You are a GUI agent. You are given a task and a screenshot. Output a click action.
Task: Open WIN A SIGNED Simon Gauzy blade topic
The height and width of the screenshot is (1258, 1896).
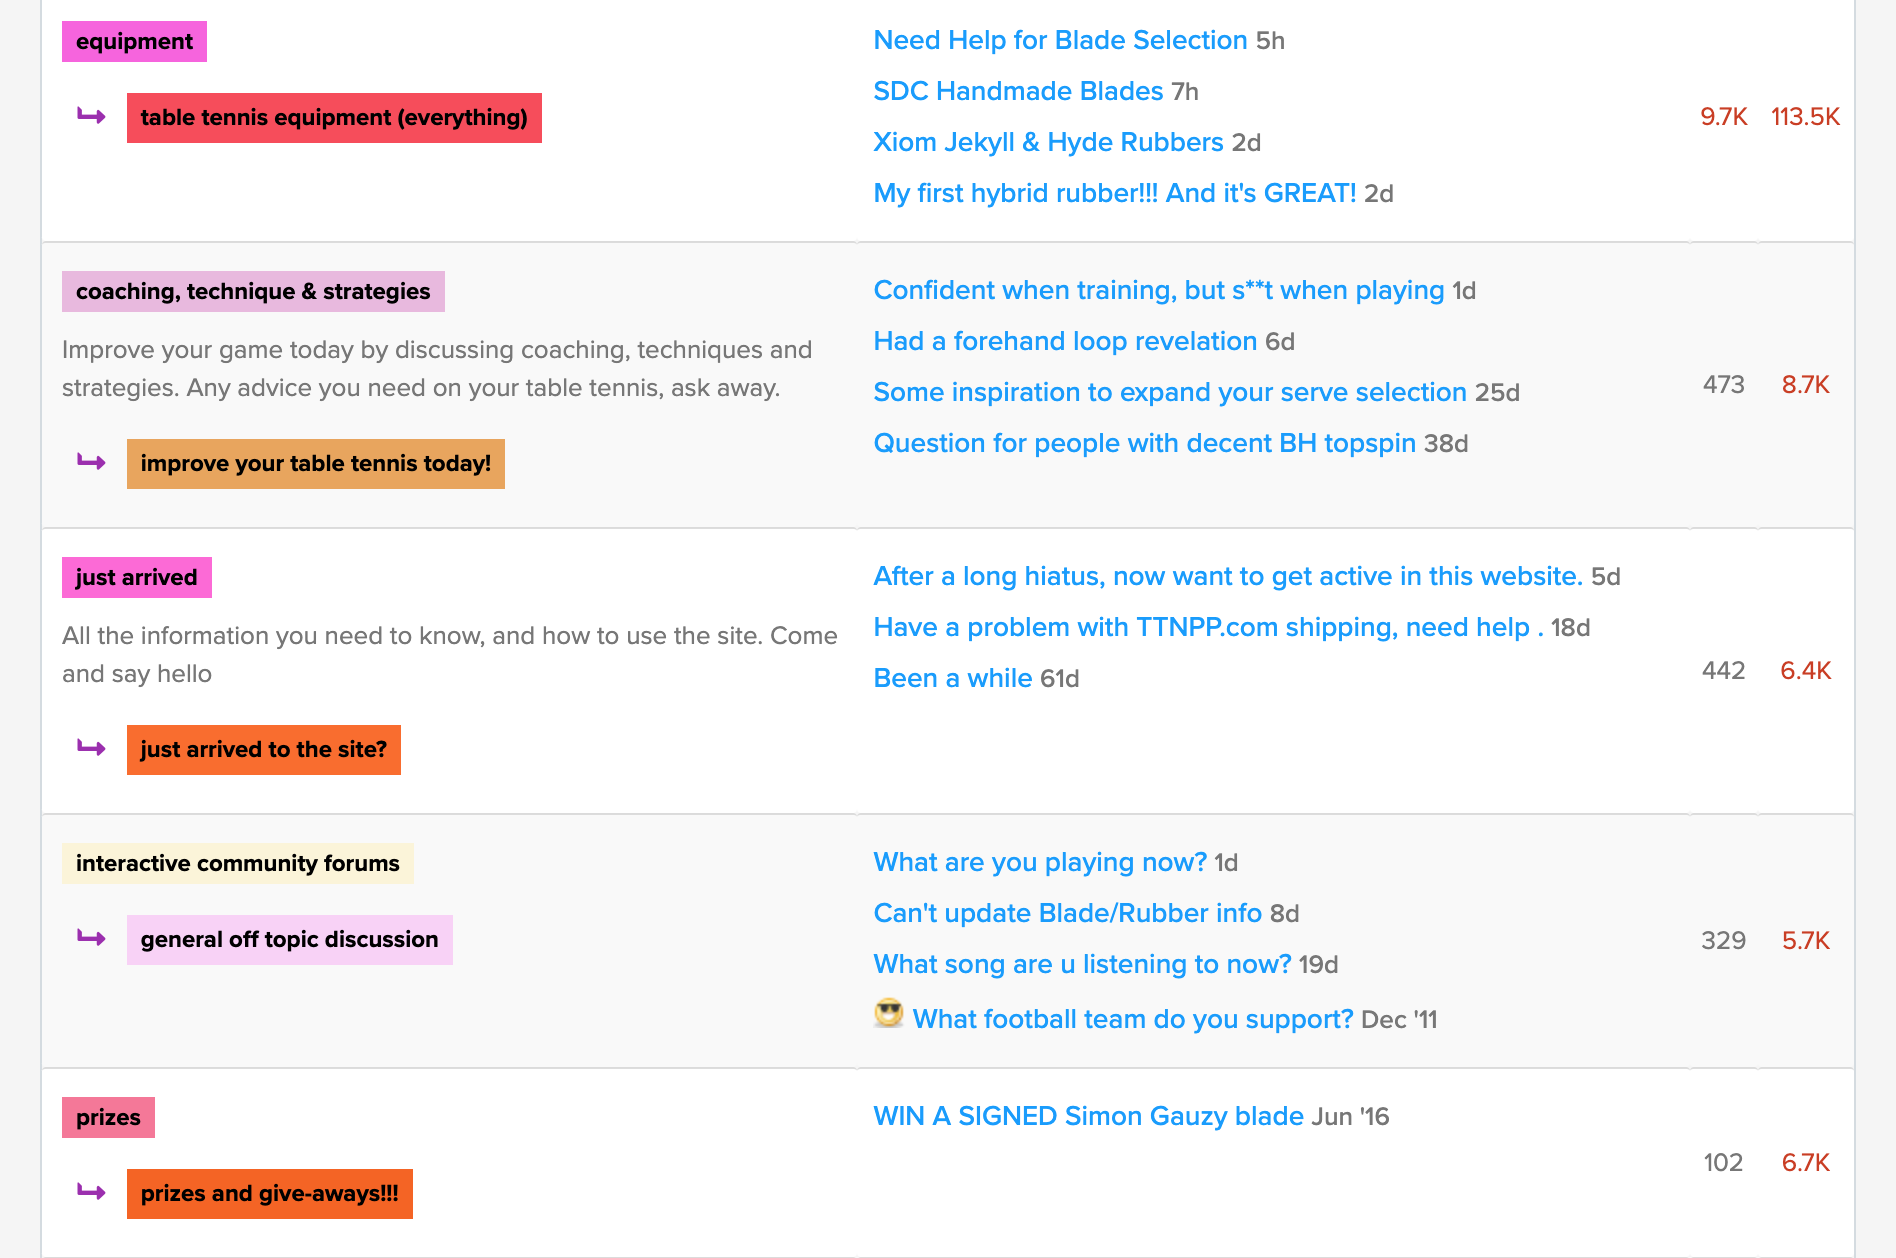pyautogui.click(x=1088, y=1116)
